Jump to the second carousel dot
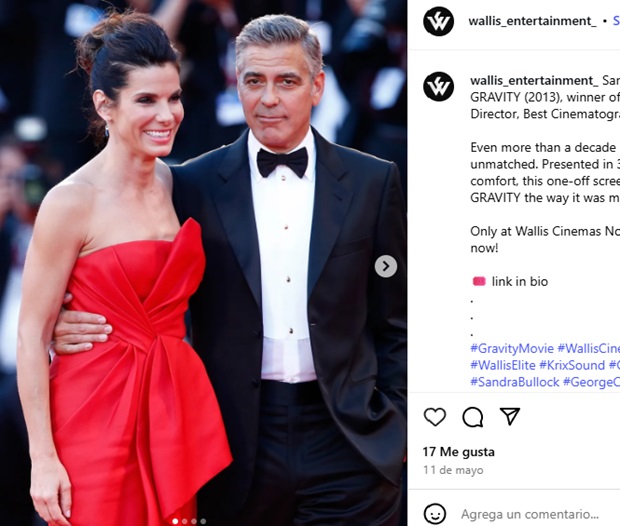Image resolution: width=620 pixels, height=526 pixels. coord(184,521)
